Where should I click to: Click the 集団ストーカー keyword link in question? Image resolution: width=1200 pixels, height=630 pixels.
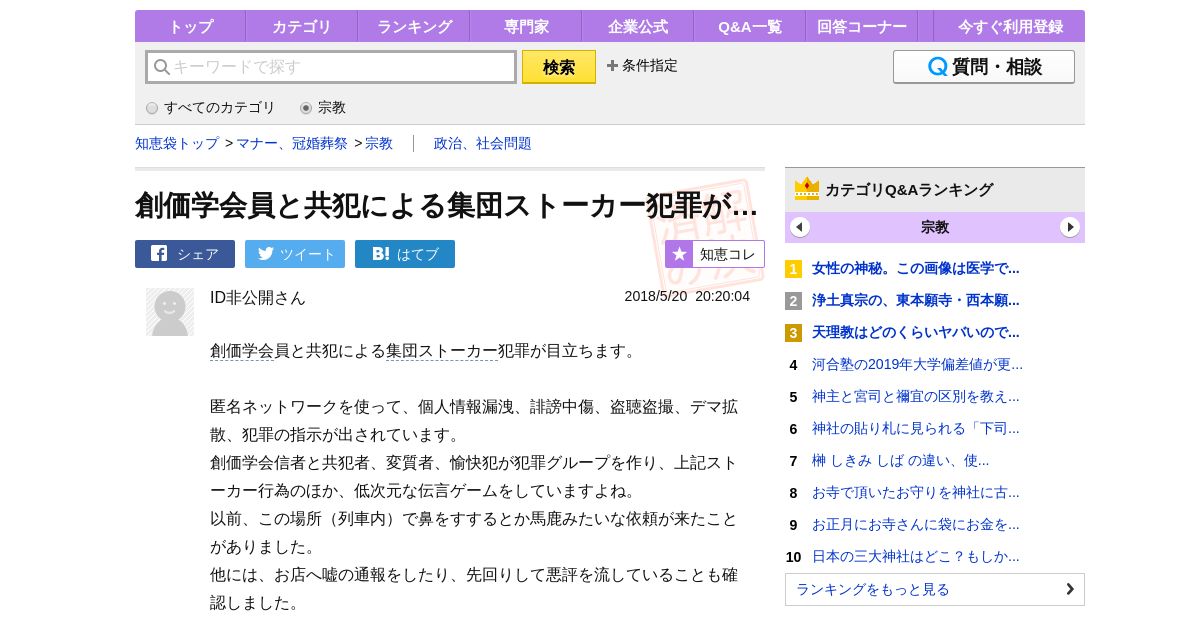tap(442, 351)
